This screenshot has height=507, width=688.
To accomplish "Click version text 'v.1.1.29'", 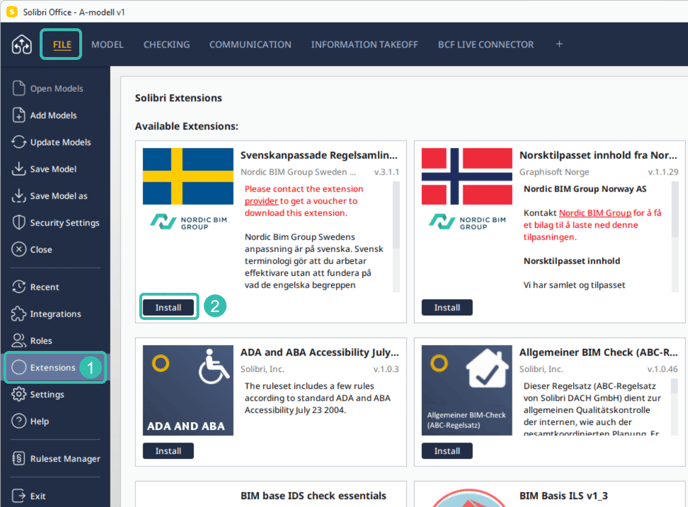I will tap(663, 172).
